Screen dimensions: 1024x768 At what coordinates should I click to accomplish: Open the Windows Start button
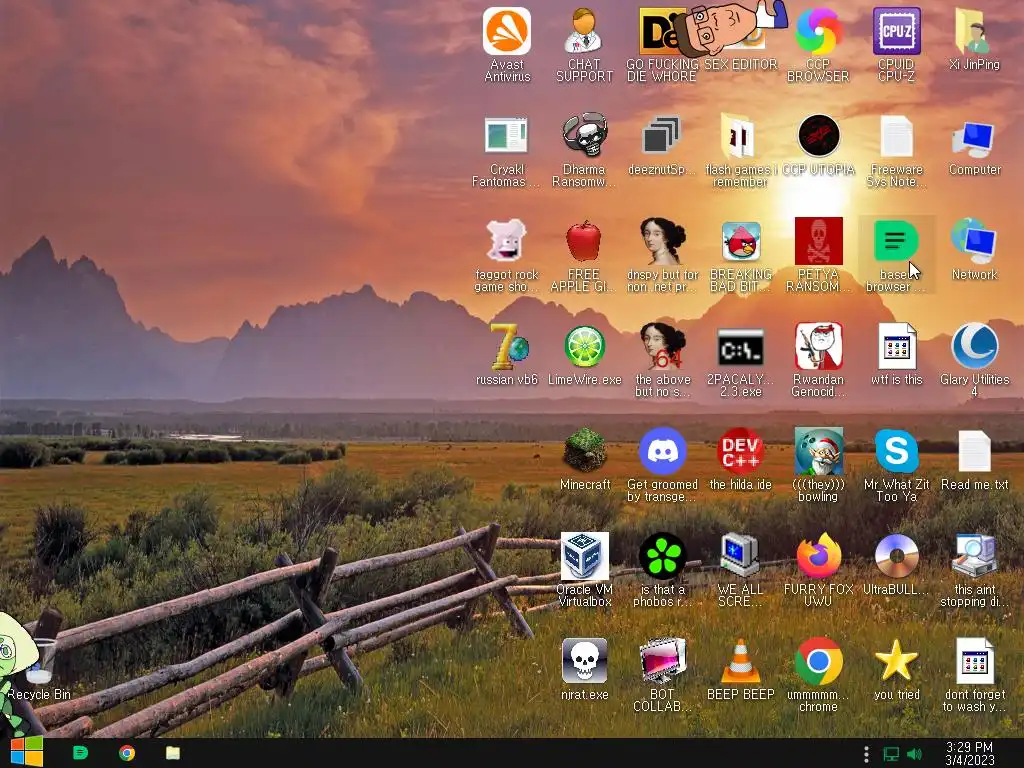pos(26,752)
